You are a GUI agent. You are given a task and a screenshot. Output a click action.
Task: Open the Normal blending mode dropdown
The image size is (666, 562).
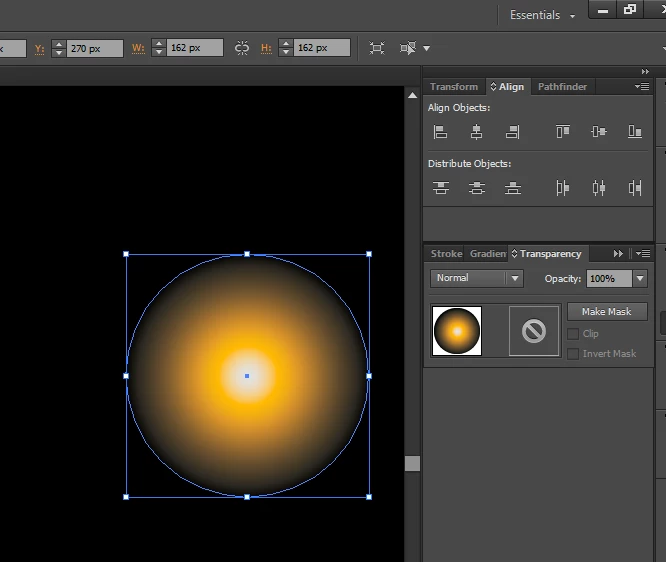coord(476,278)
